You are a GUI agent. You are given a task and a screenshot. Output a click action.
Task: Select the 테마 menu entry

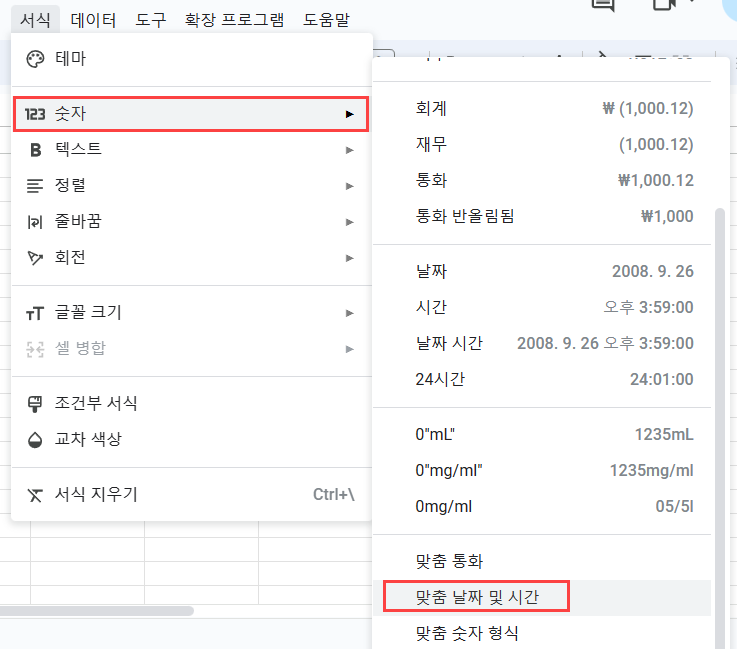[192, 59]
